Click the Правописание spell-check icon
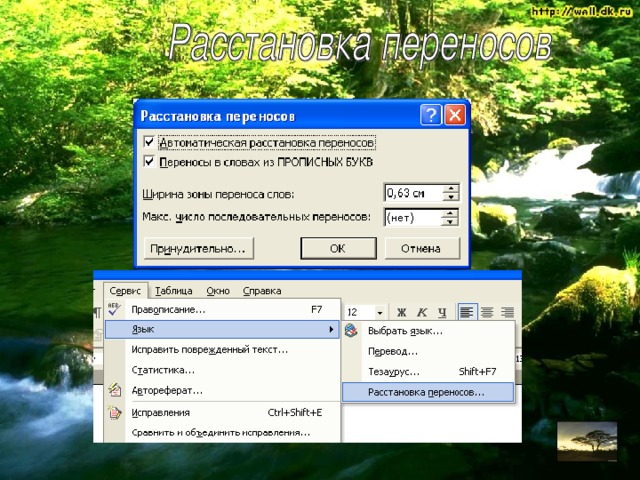This screenshot has height=480, width=640. (x=114, y=310)
